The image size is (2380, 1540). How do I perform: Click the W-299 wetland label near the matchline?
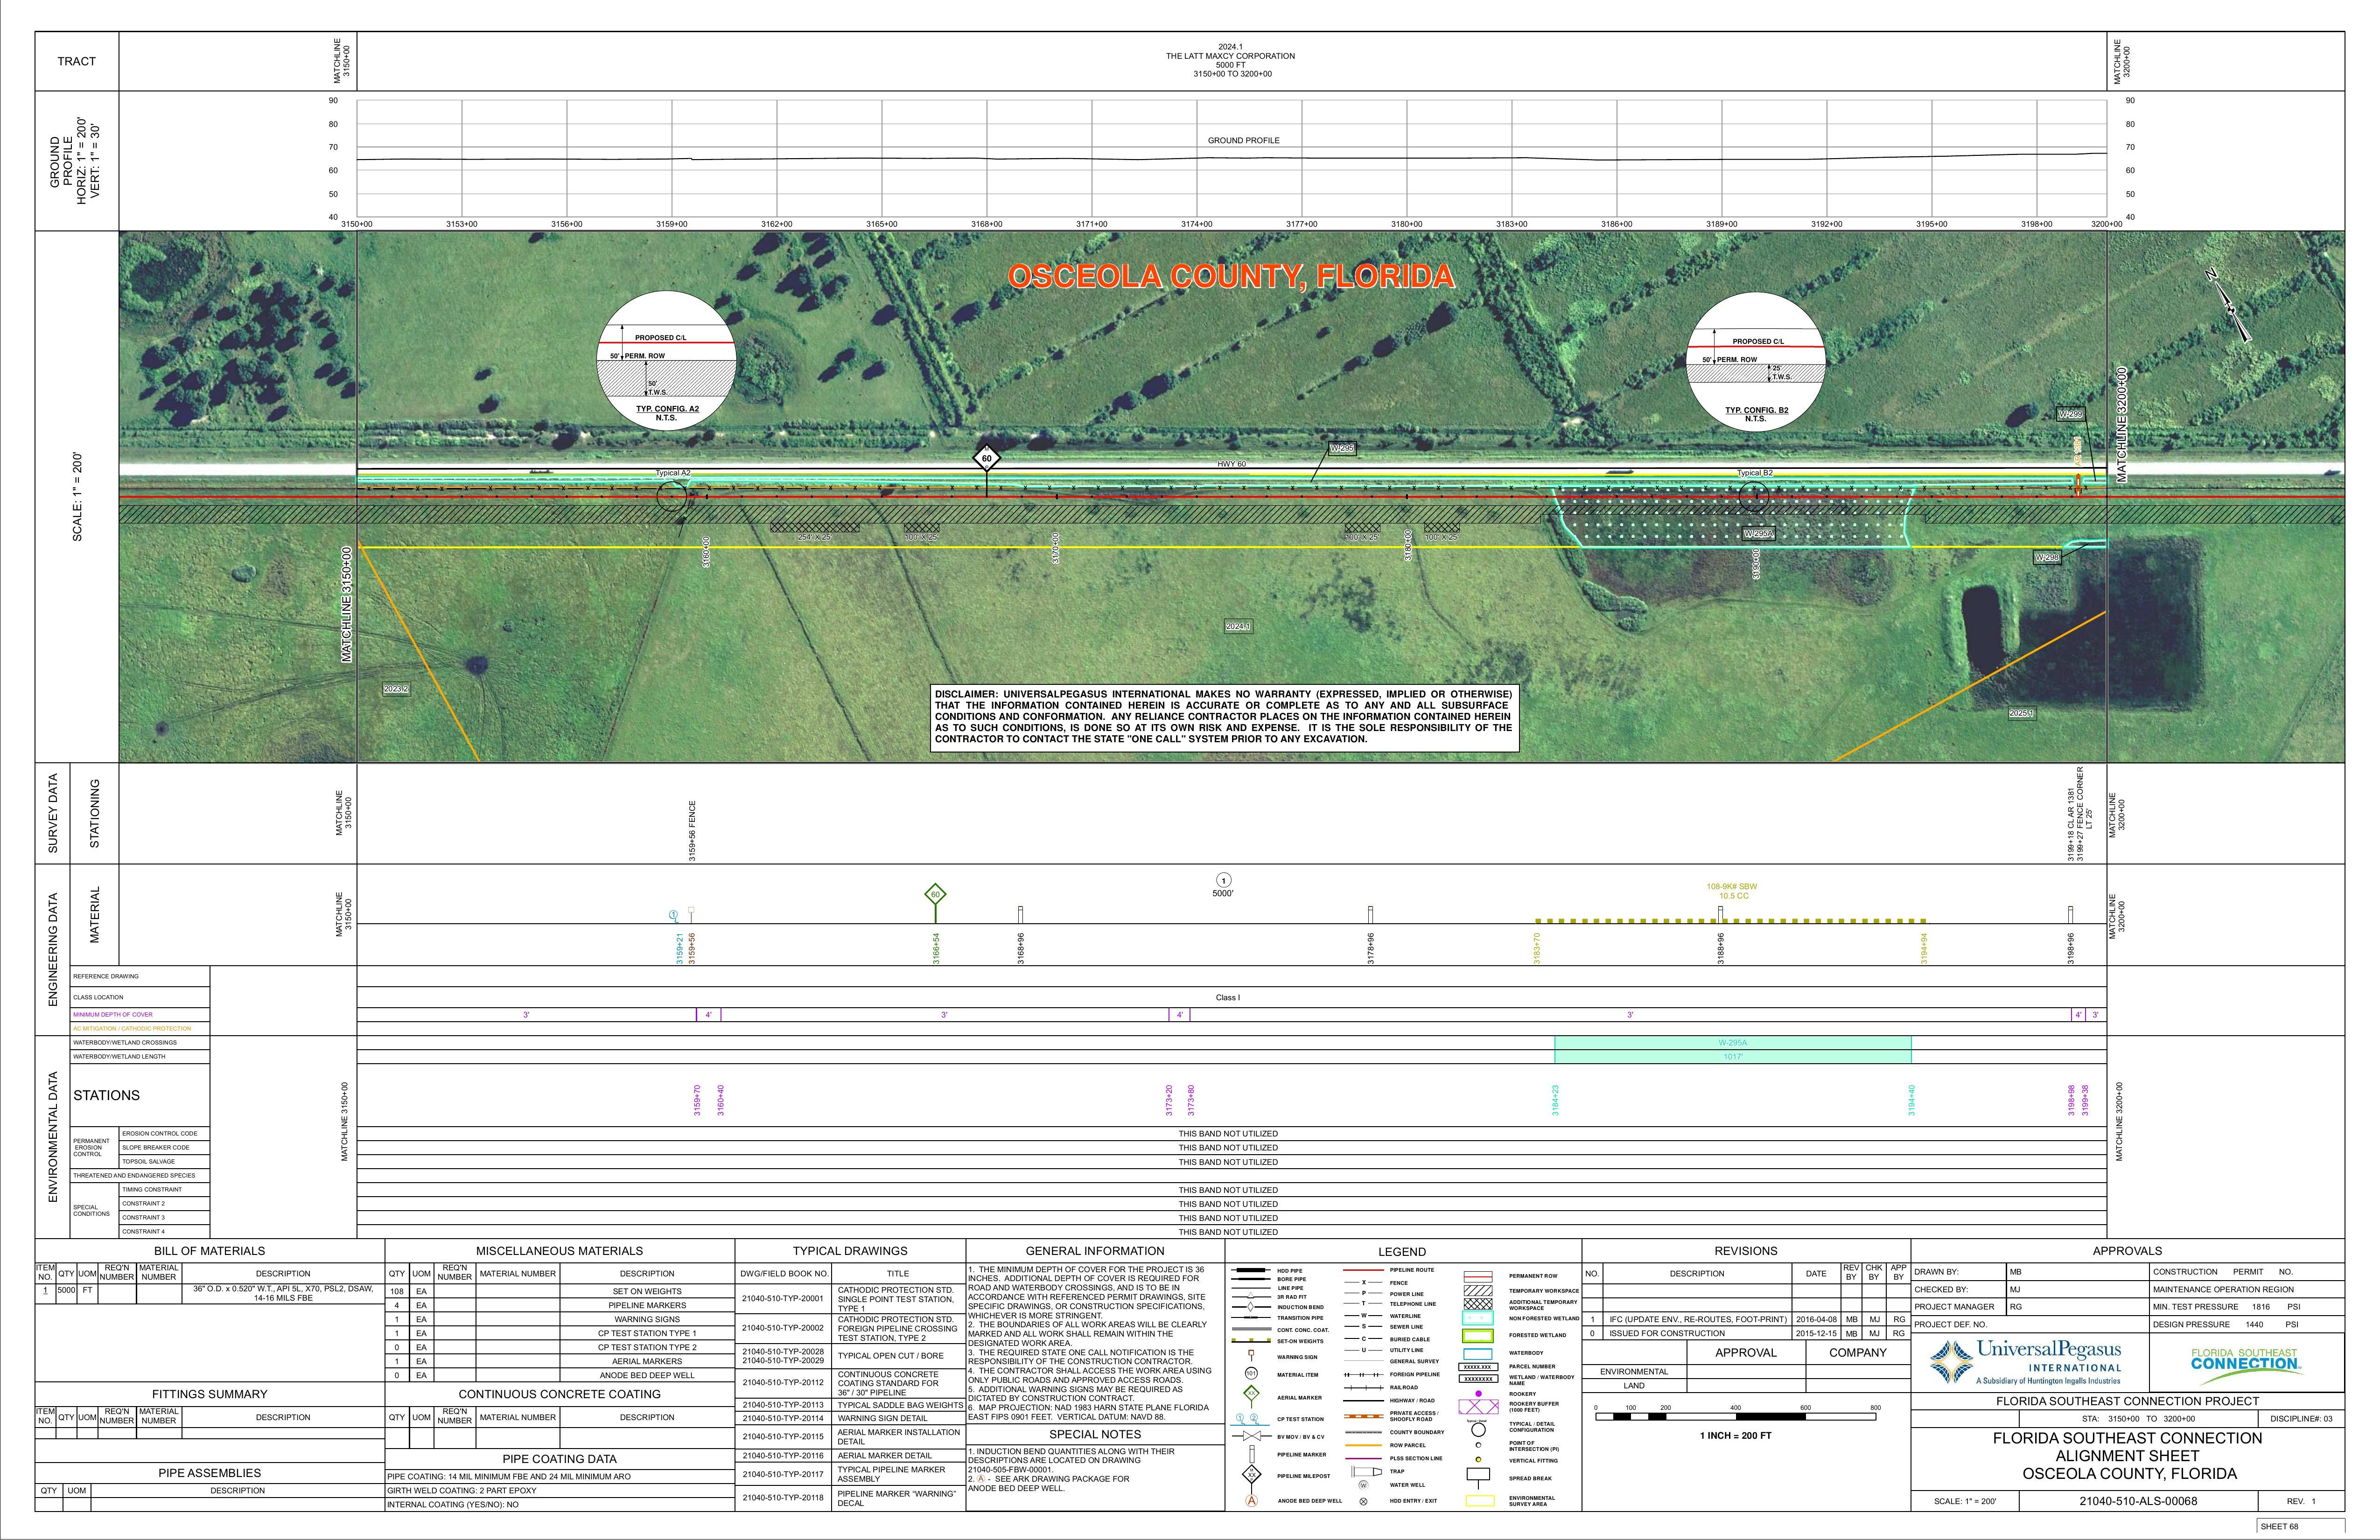pos(2070,414)
